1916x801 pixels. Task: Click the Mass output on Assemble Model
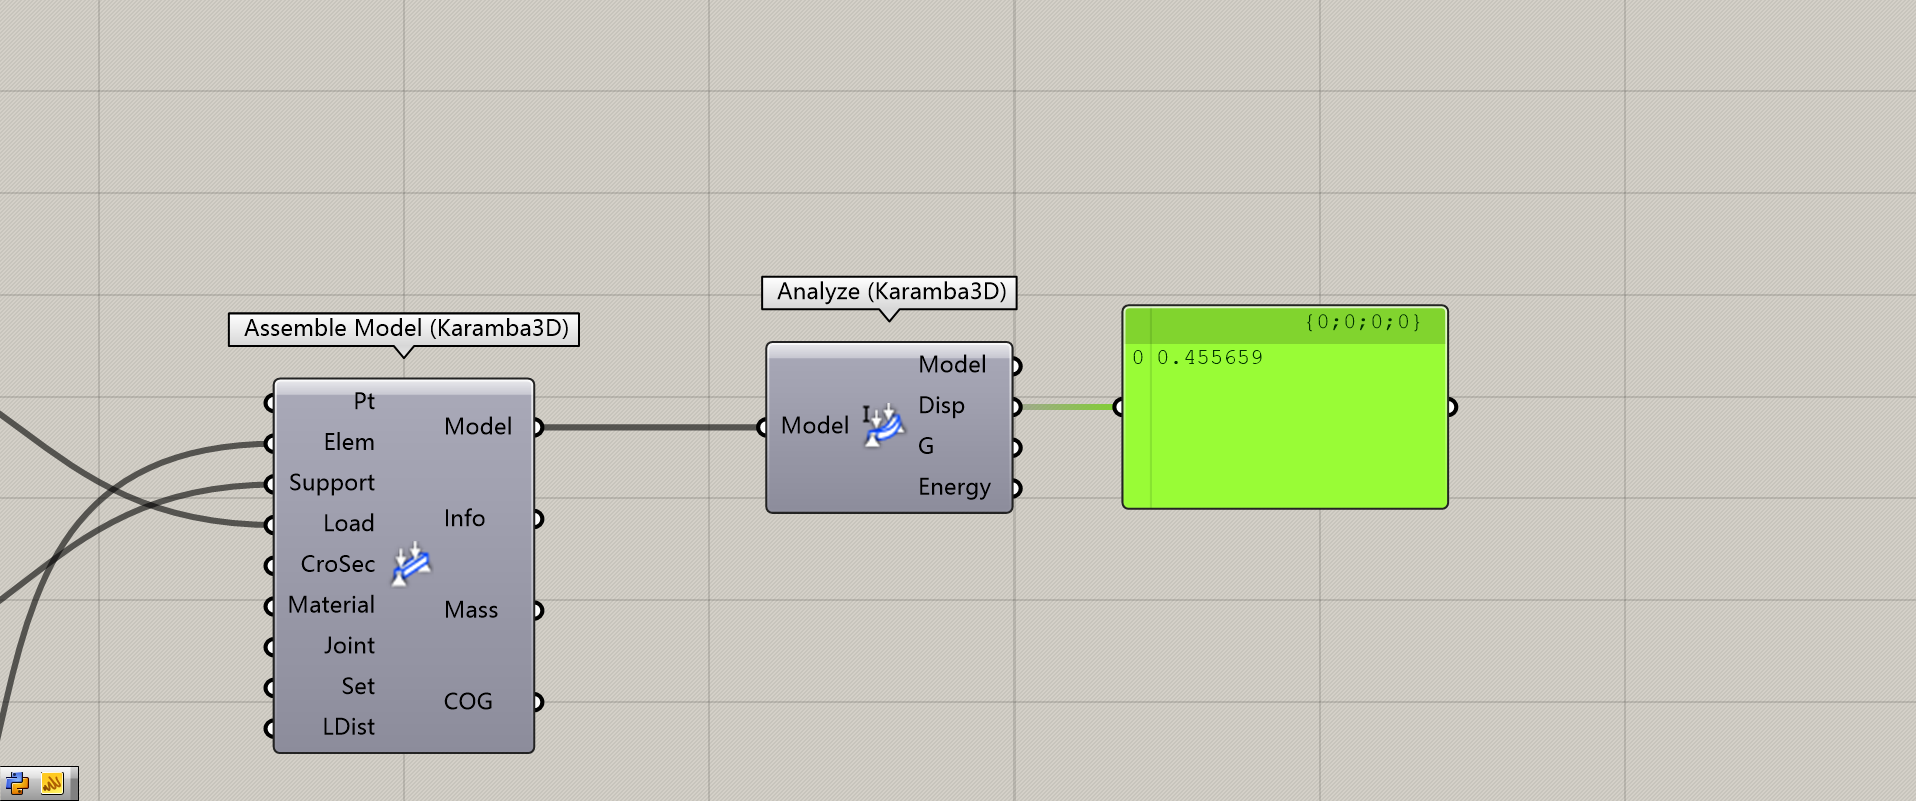pos(471,611)
